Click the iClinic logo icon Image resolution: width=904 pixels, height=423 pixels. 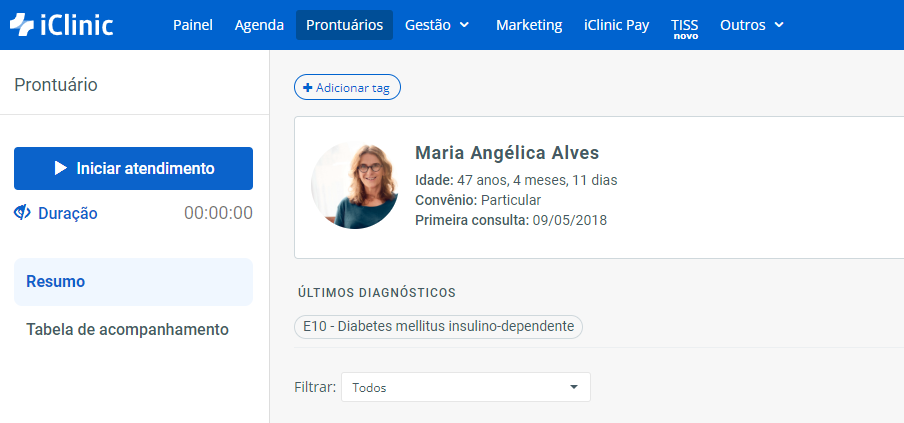tap(22, 25)
